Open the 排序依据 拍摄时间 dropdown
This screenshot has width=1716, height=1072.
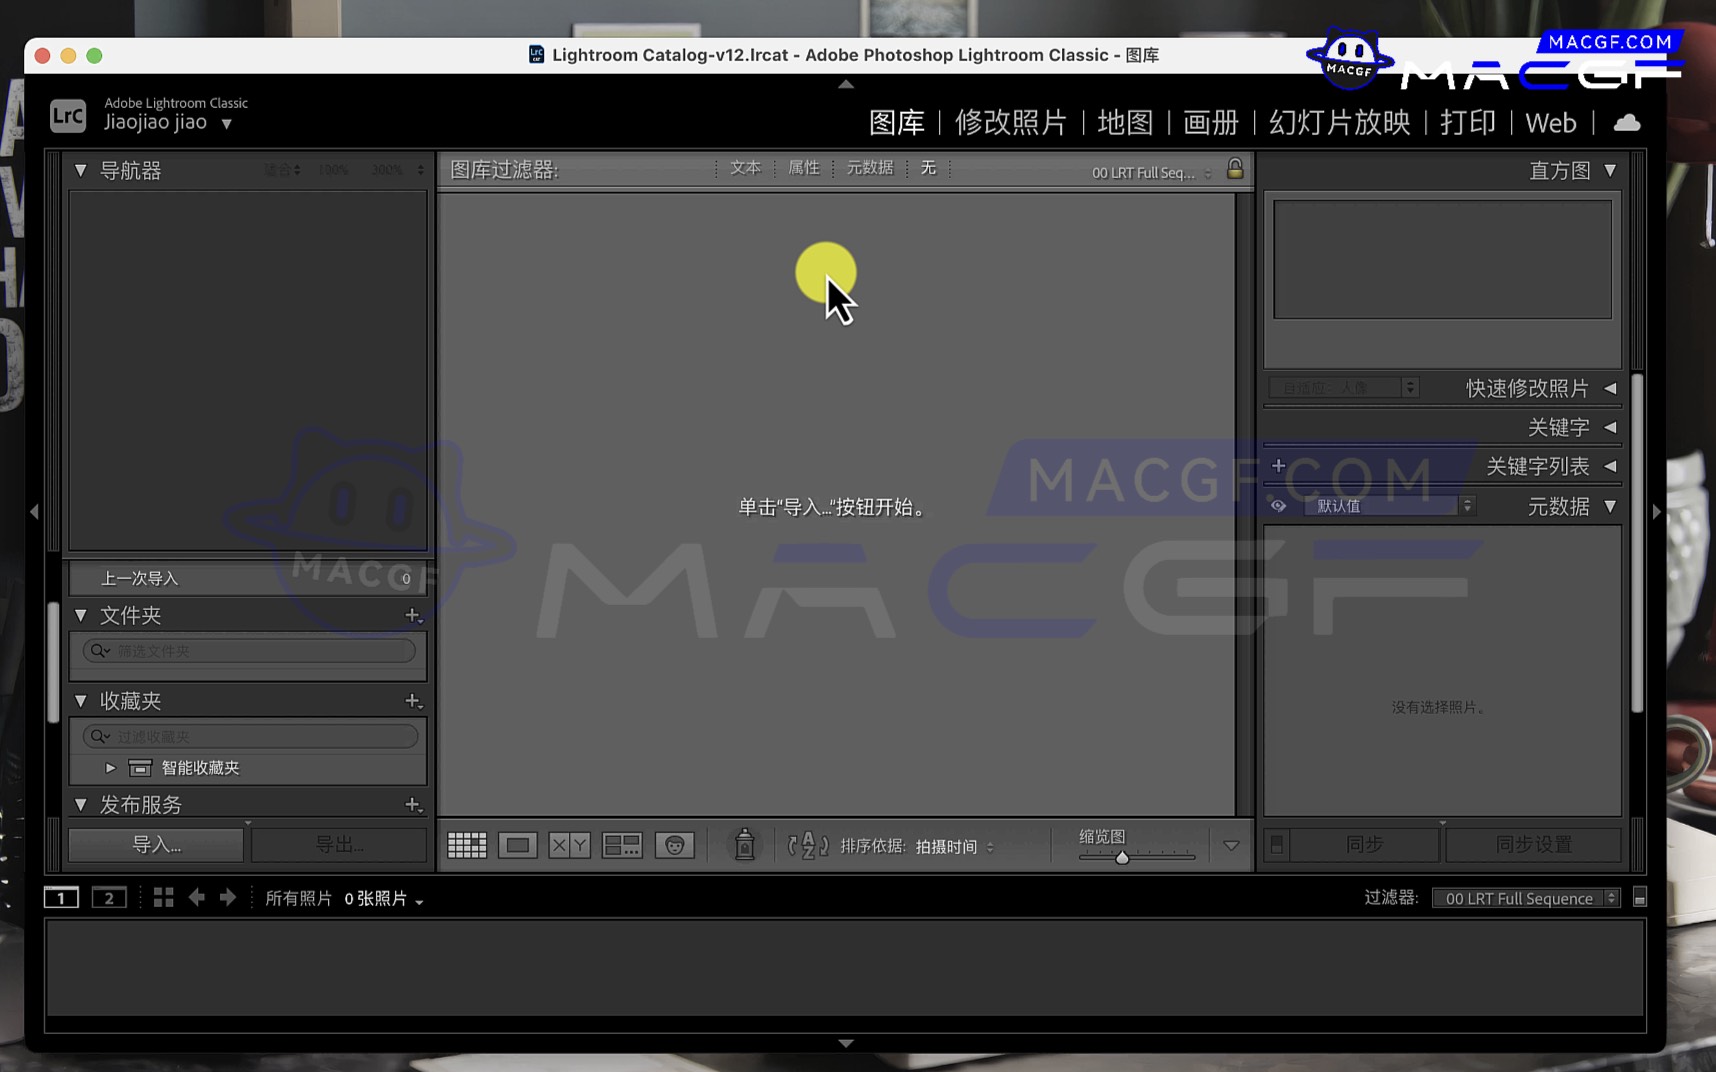tap(954, 847)
